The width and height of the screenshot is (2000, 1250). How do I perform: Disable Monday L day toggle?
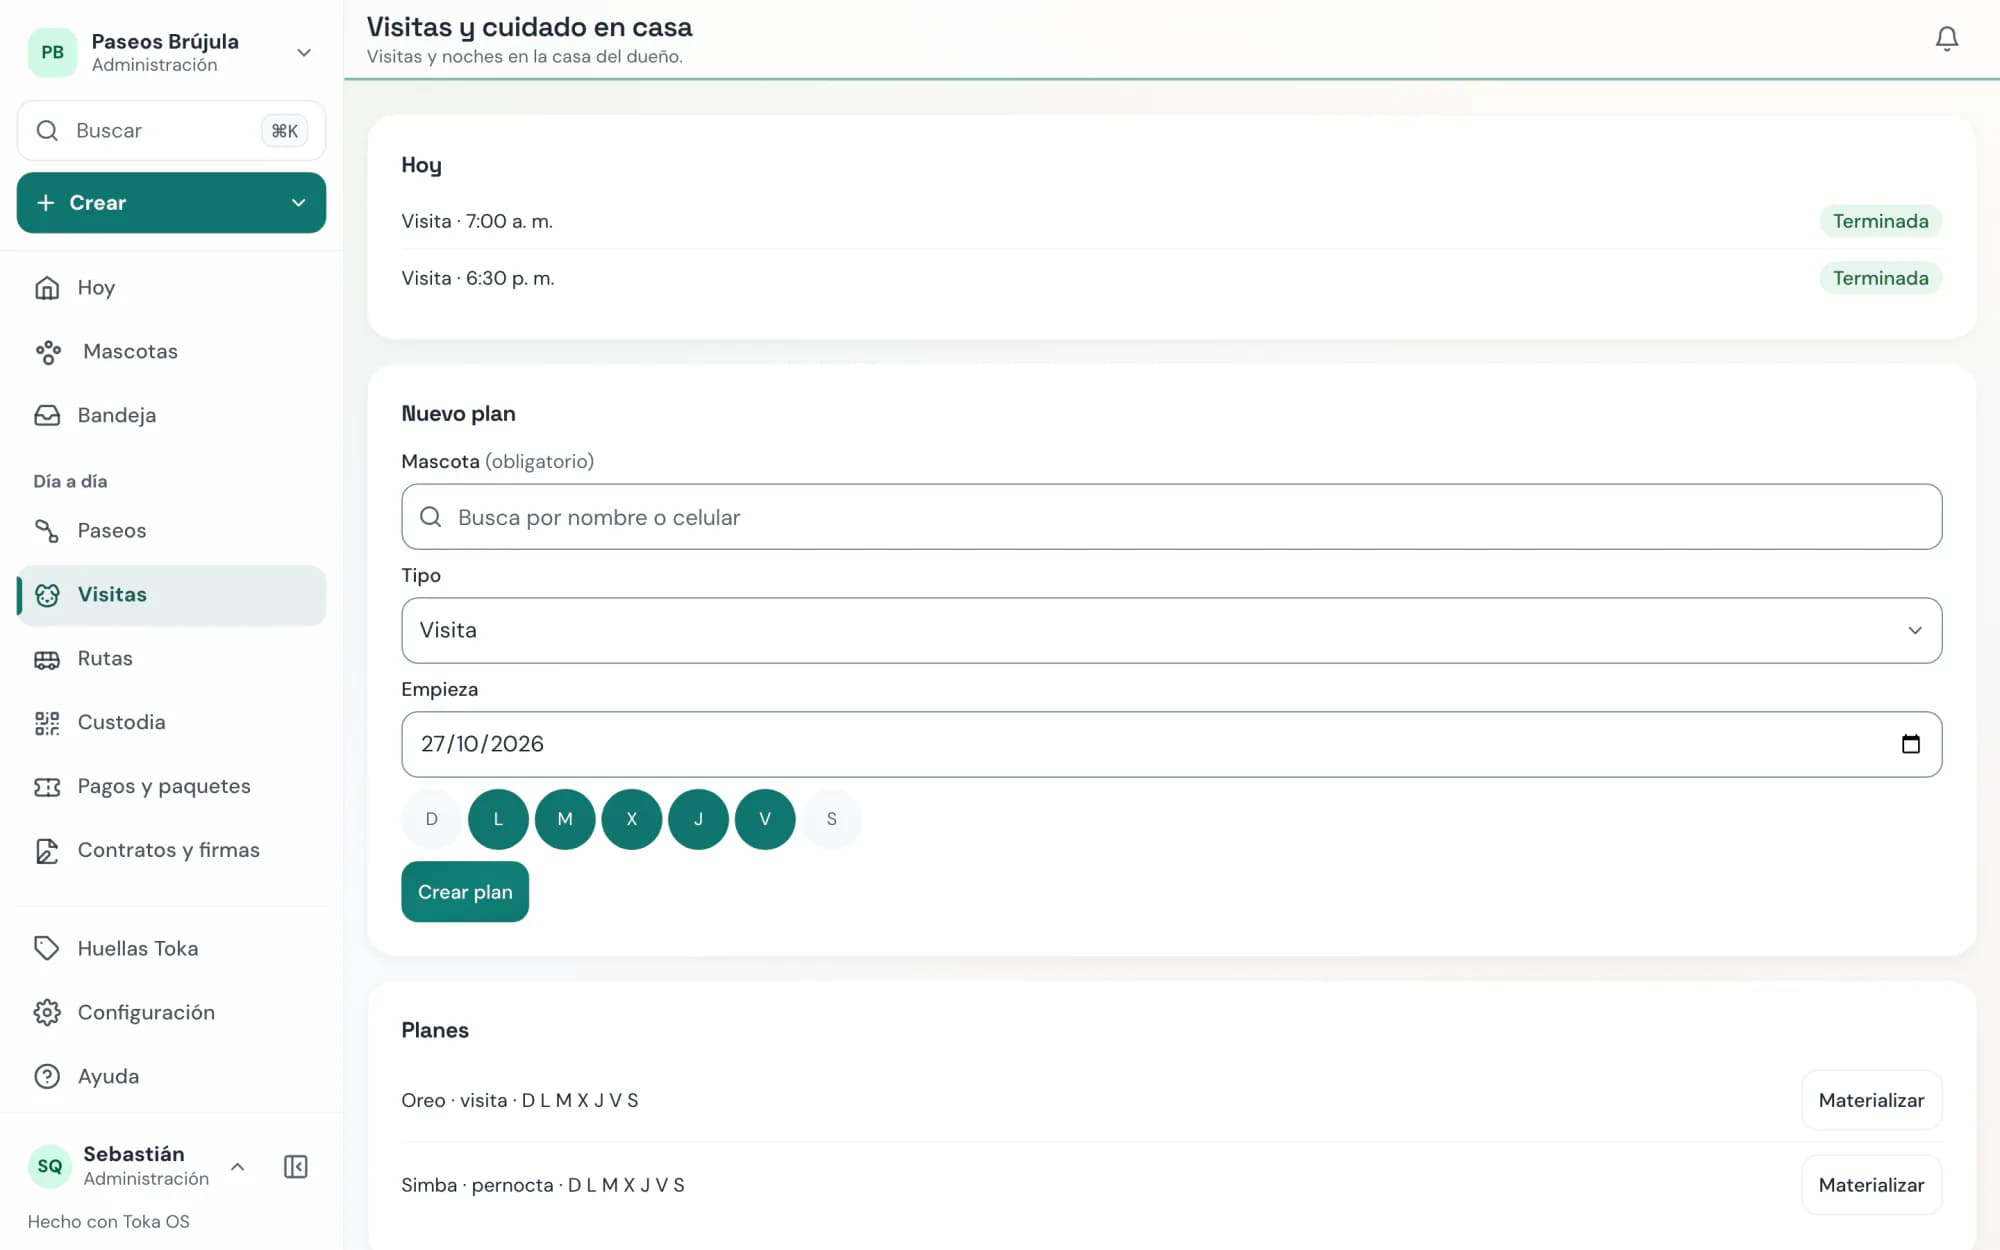[498, 819]
